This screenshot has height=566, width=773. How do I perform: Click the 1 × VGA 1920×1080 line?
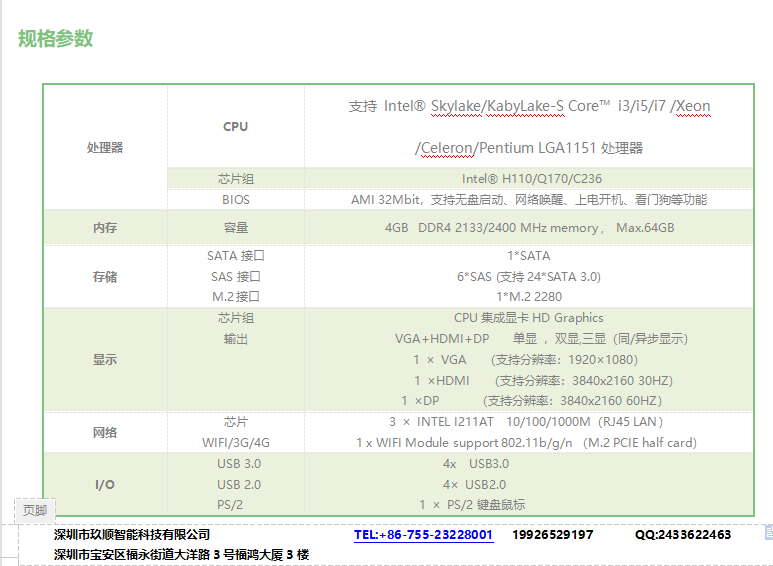[526, 360]
